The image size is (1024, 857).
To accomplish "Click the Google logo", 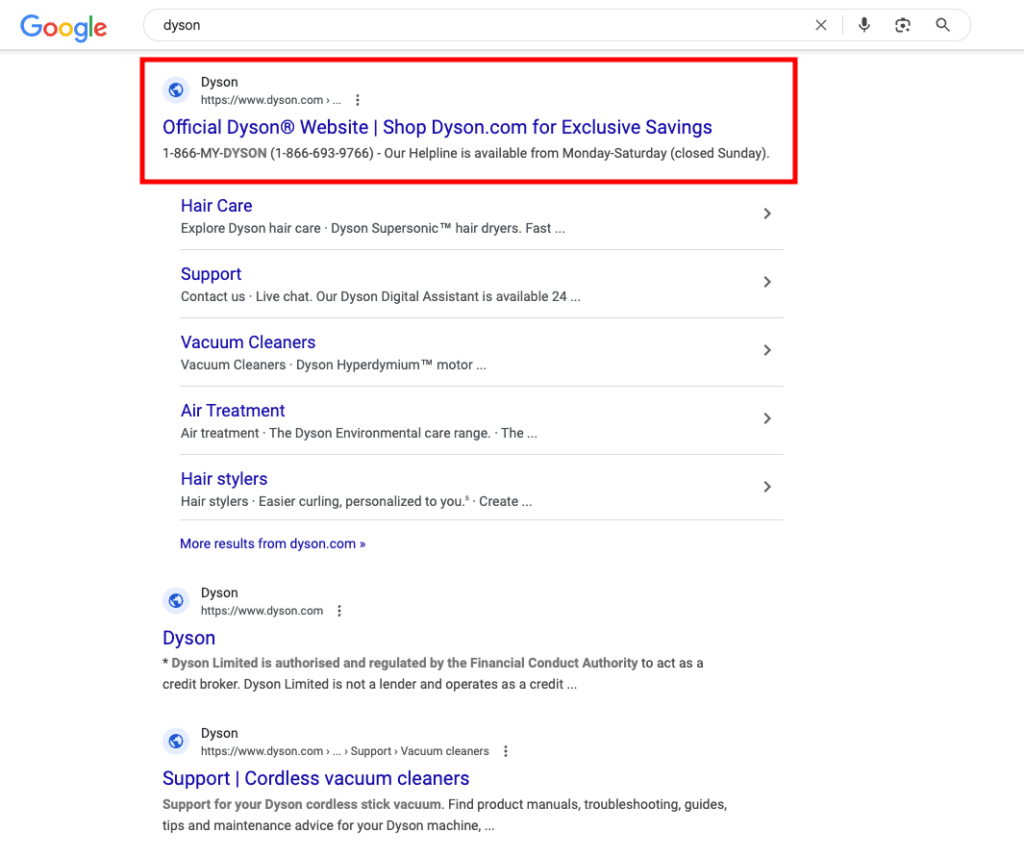I will [63, 28].
